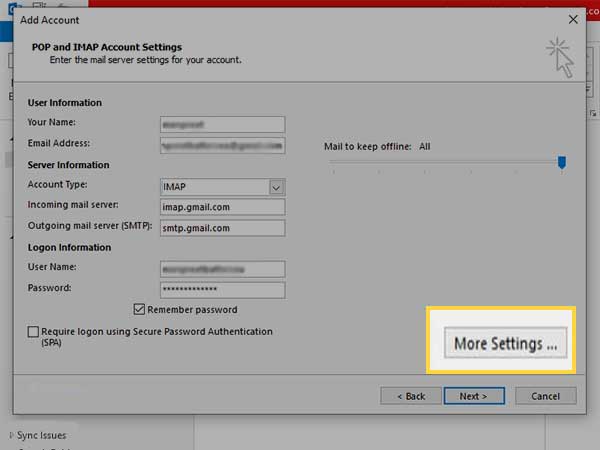This screenshot has height=450, width=600.
Task: Toggle the Remember password checkbox
Action: coord(139,309)
